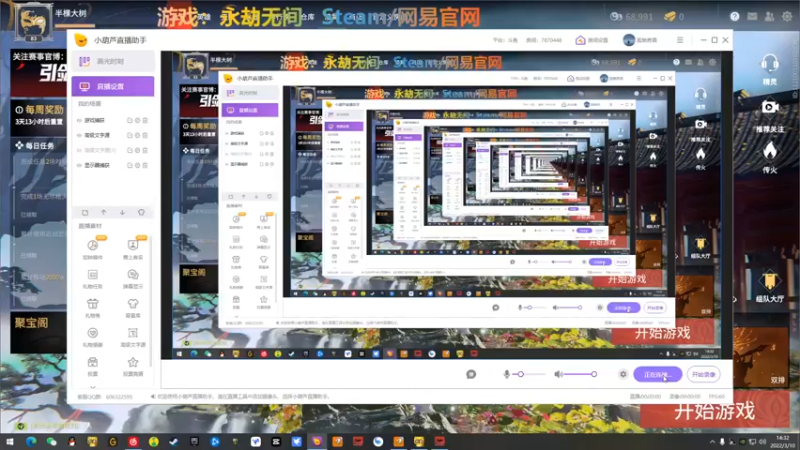Click the materials panel scrollbar
800x450 pixels.
(151, 301)
